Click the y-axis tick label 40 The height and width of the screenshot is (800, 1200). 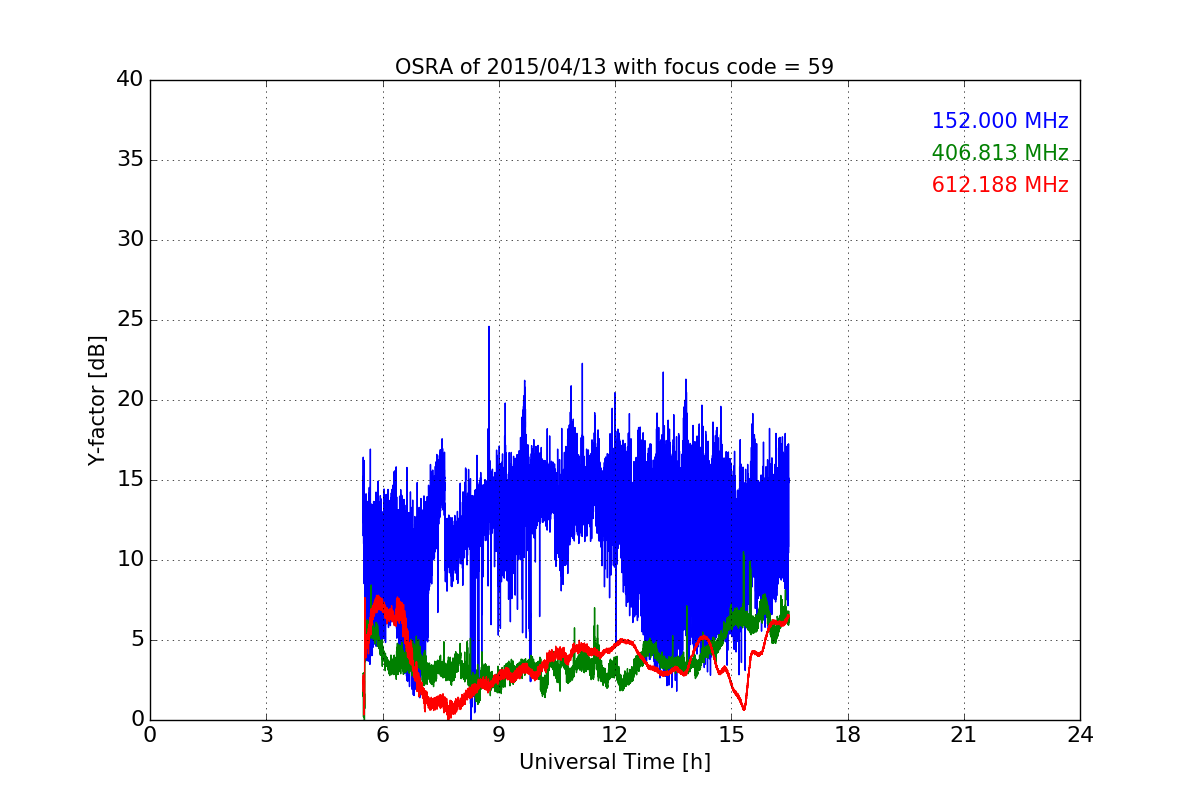pyautogui.click(x=130, y=80)
